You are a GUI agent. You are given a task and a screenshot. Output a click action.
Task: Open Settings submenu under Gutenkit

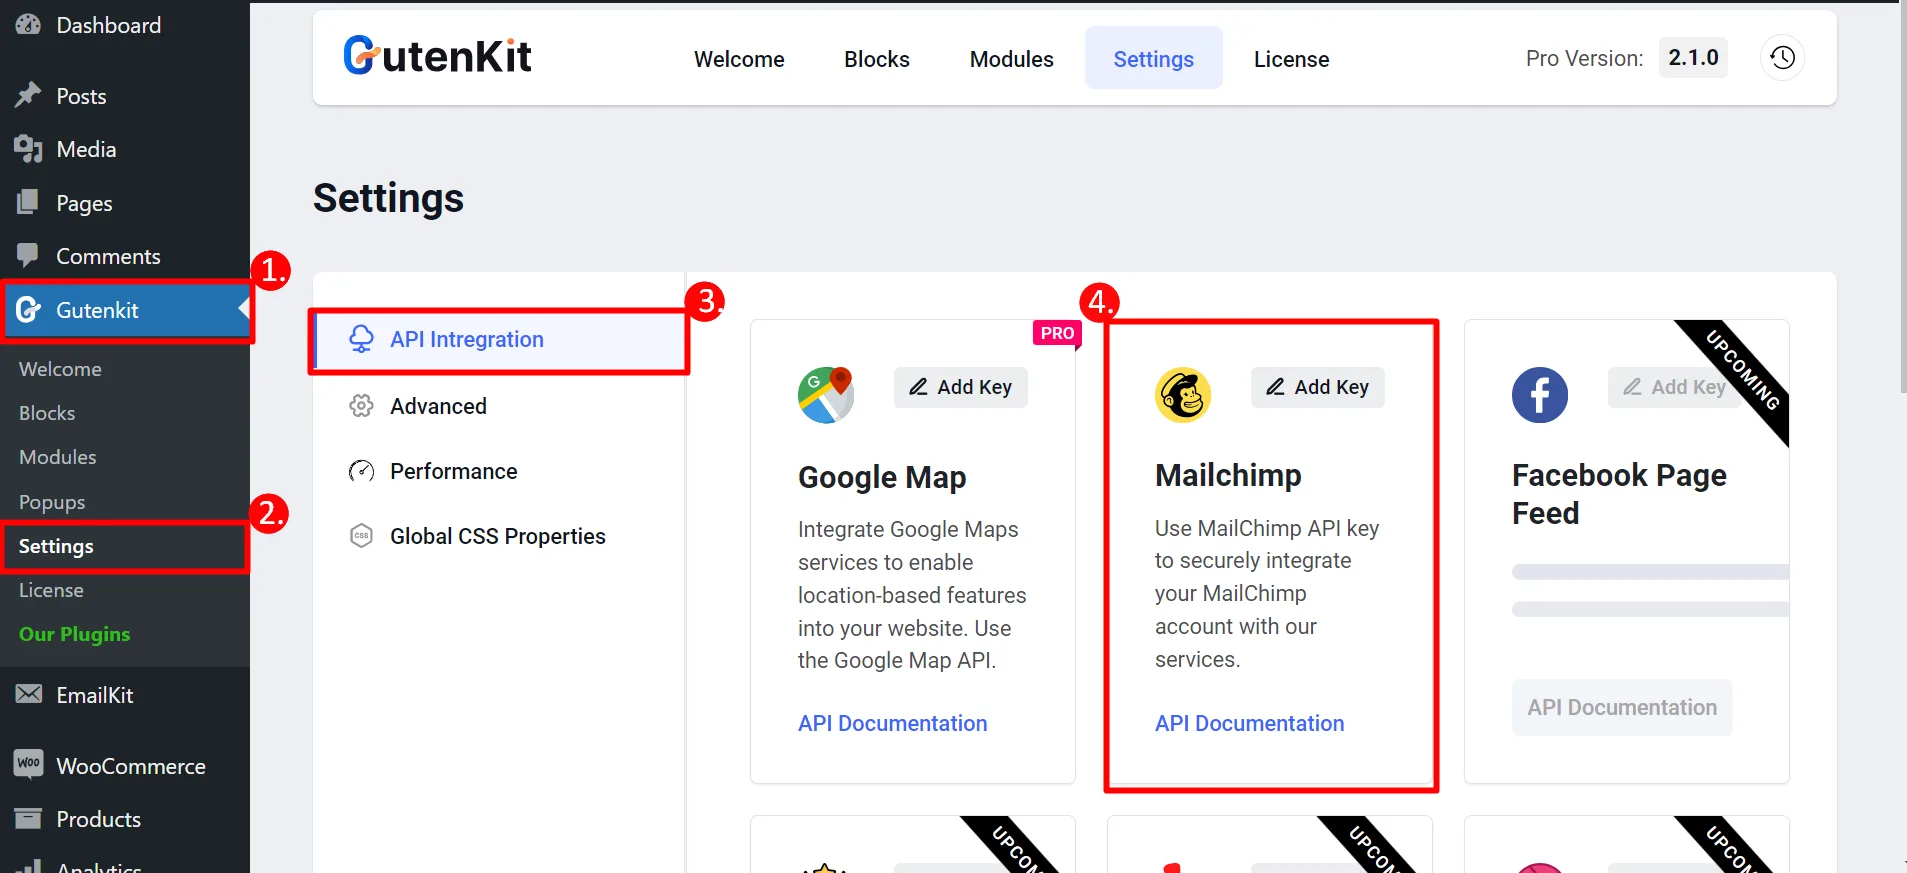pos(56,546)
